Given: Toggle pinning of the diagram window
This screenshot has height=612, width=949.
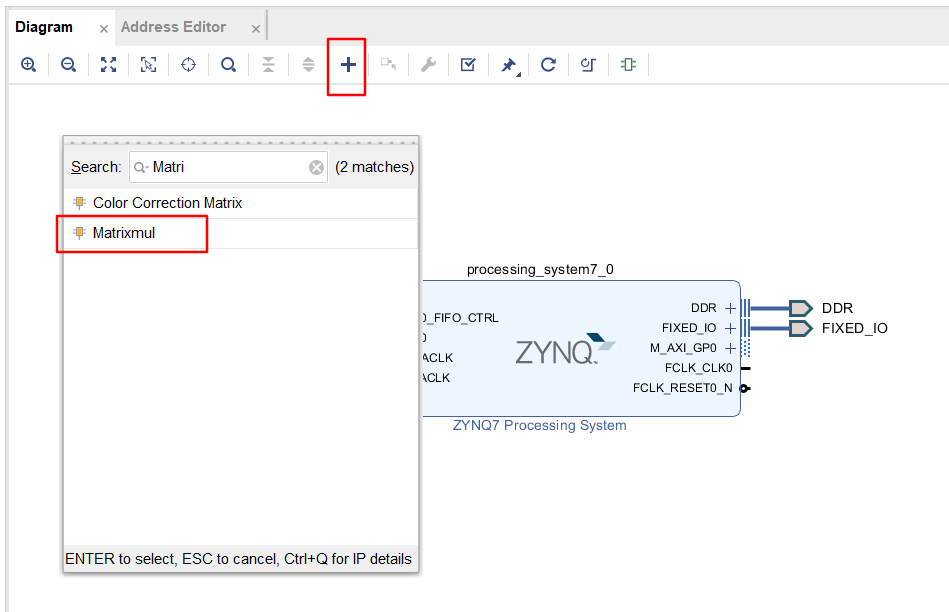Looking at the screenshot, I should 507,64.
